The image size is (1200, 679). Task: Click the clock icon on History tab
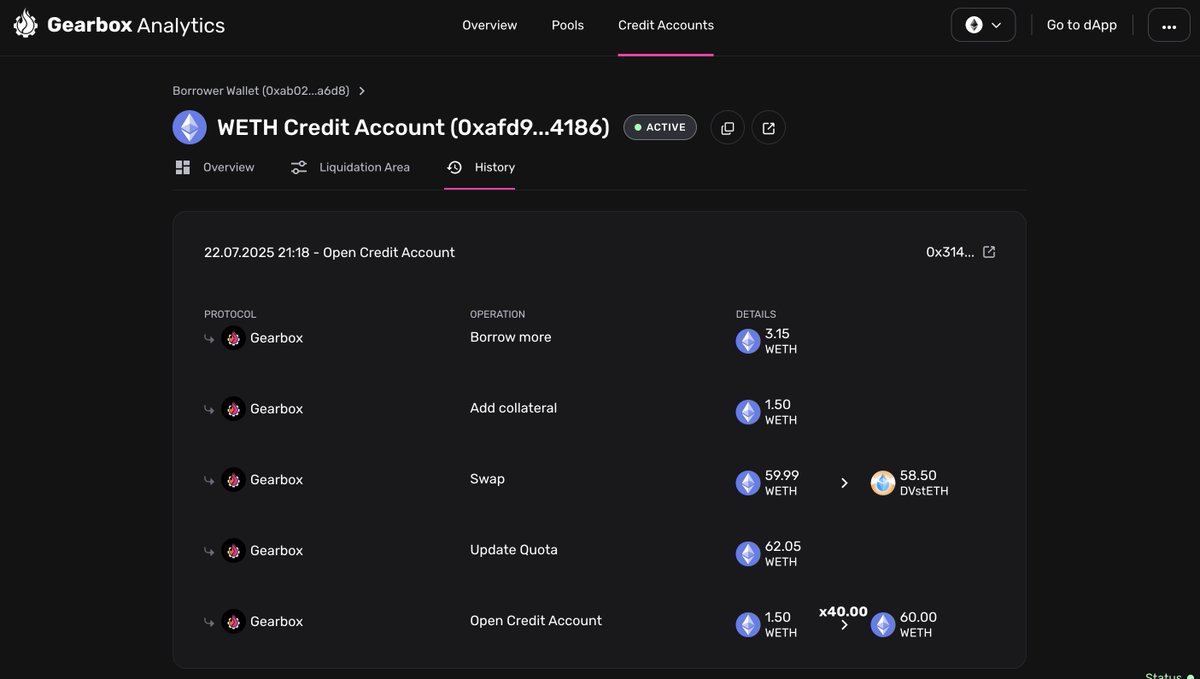[454, 167]
